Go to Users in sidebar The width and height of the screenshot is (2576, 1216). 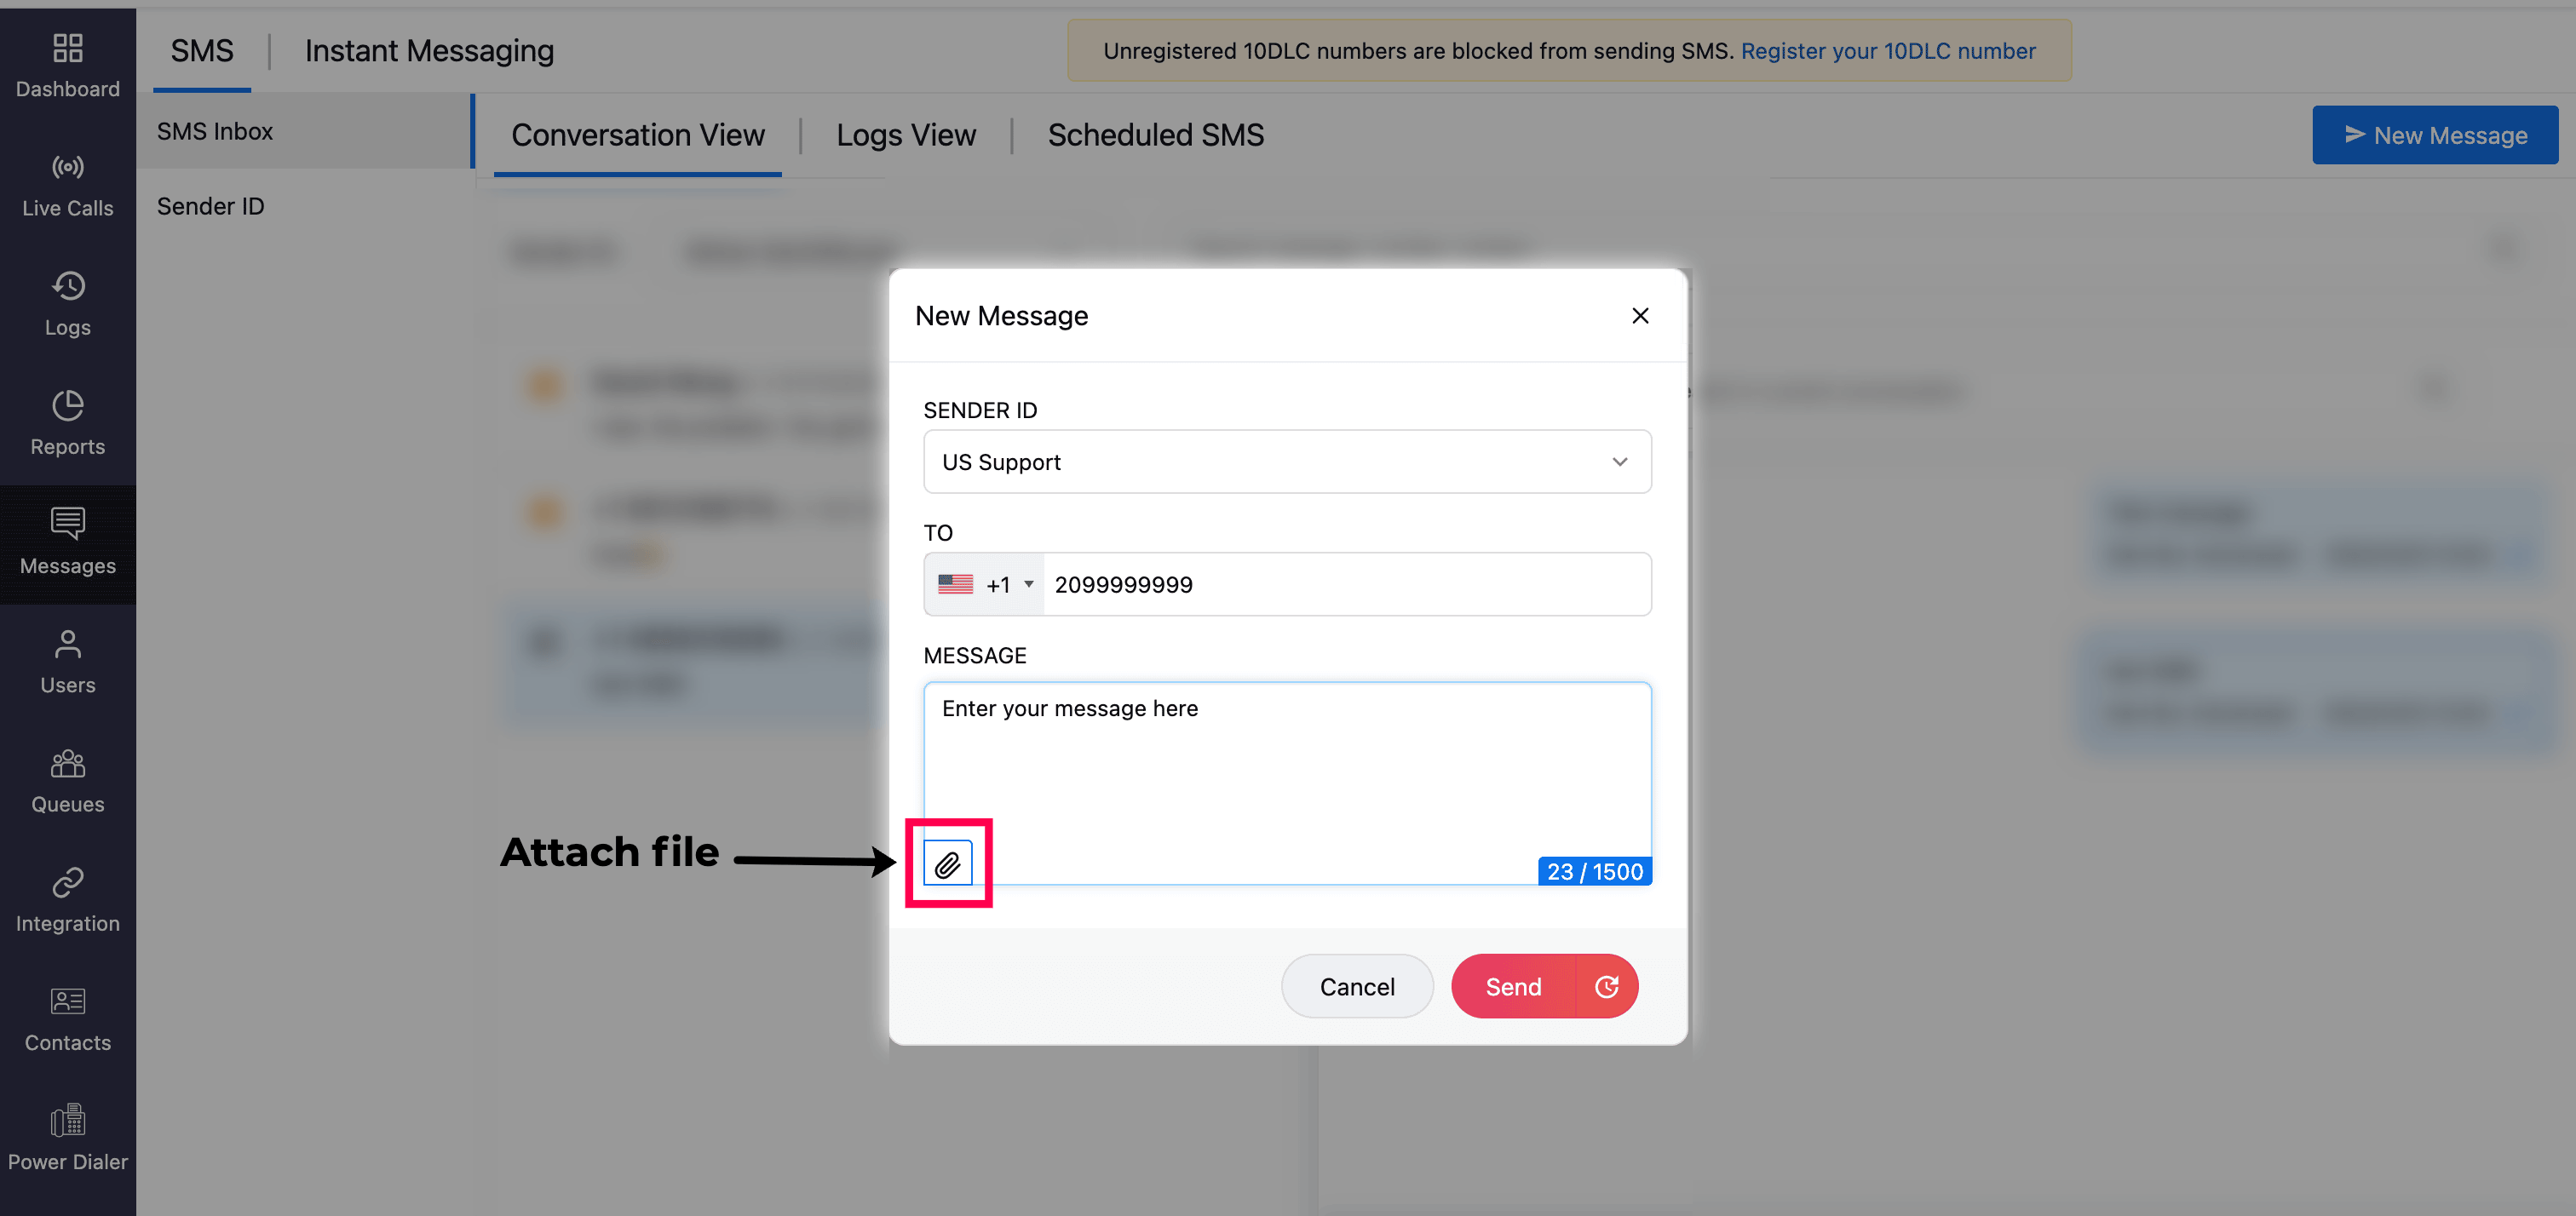tap(67, 662)
